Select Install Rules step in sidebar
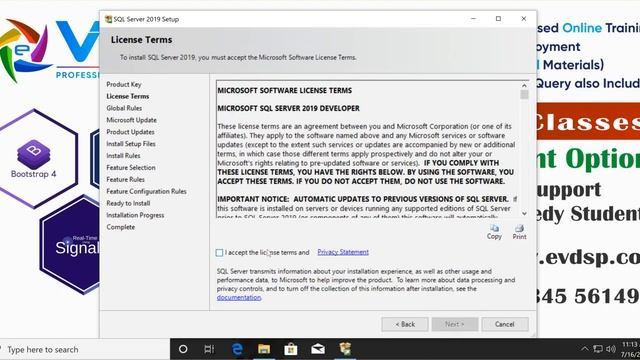Screen dimensions: 640x360 [x=123, y=156]
